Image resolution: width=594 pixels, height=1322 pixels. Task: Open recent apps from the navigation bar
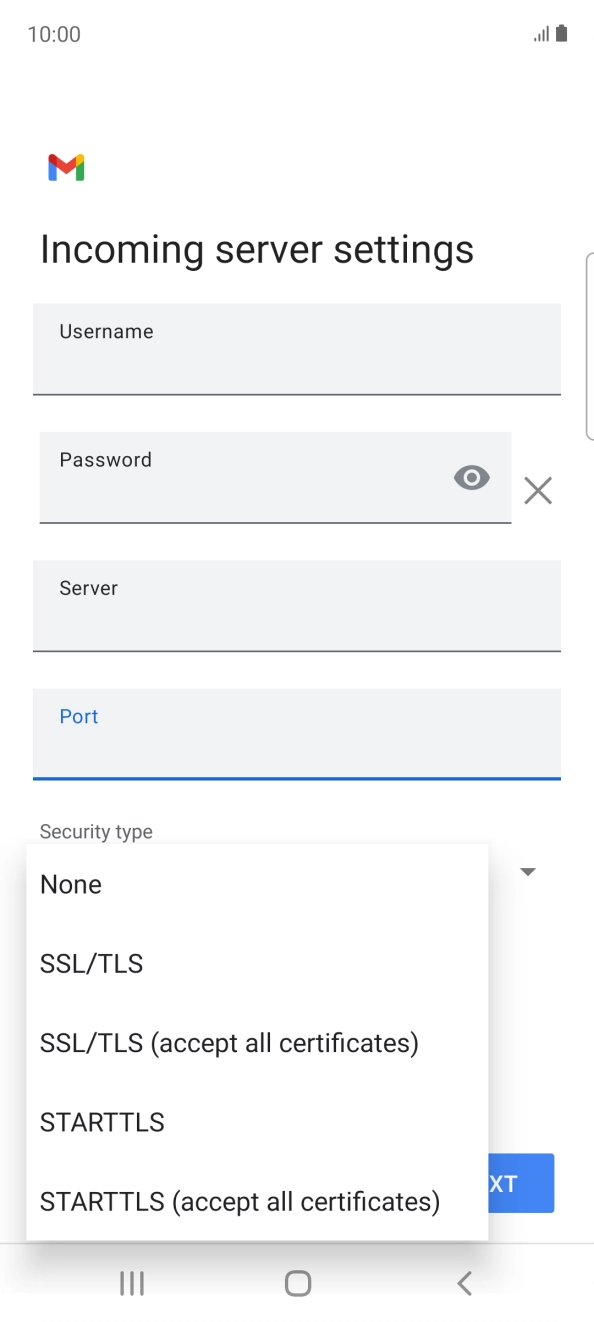click(x=131, y=1283)
